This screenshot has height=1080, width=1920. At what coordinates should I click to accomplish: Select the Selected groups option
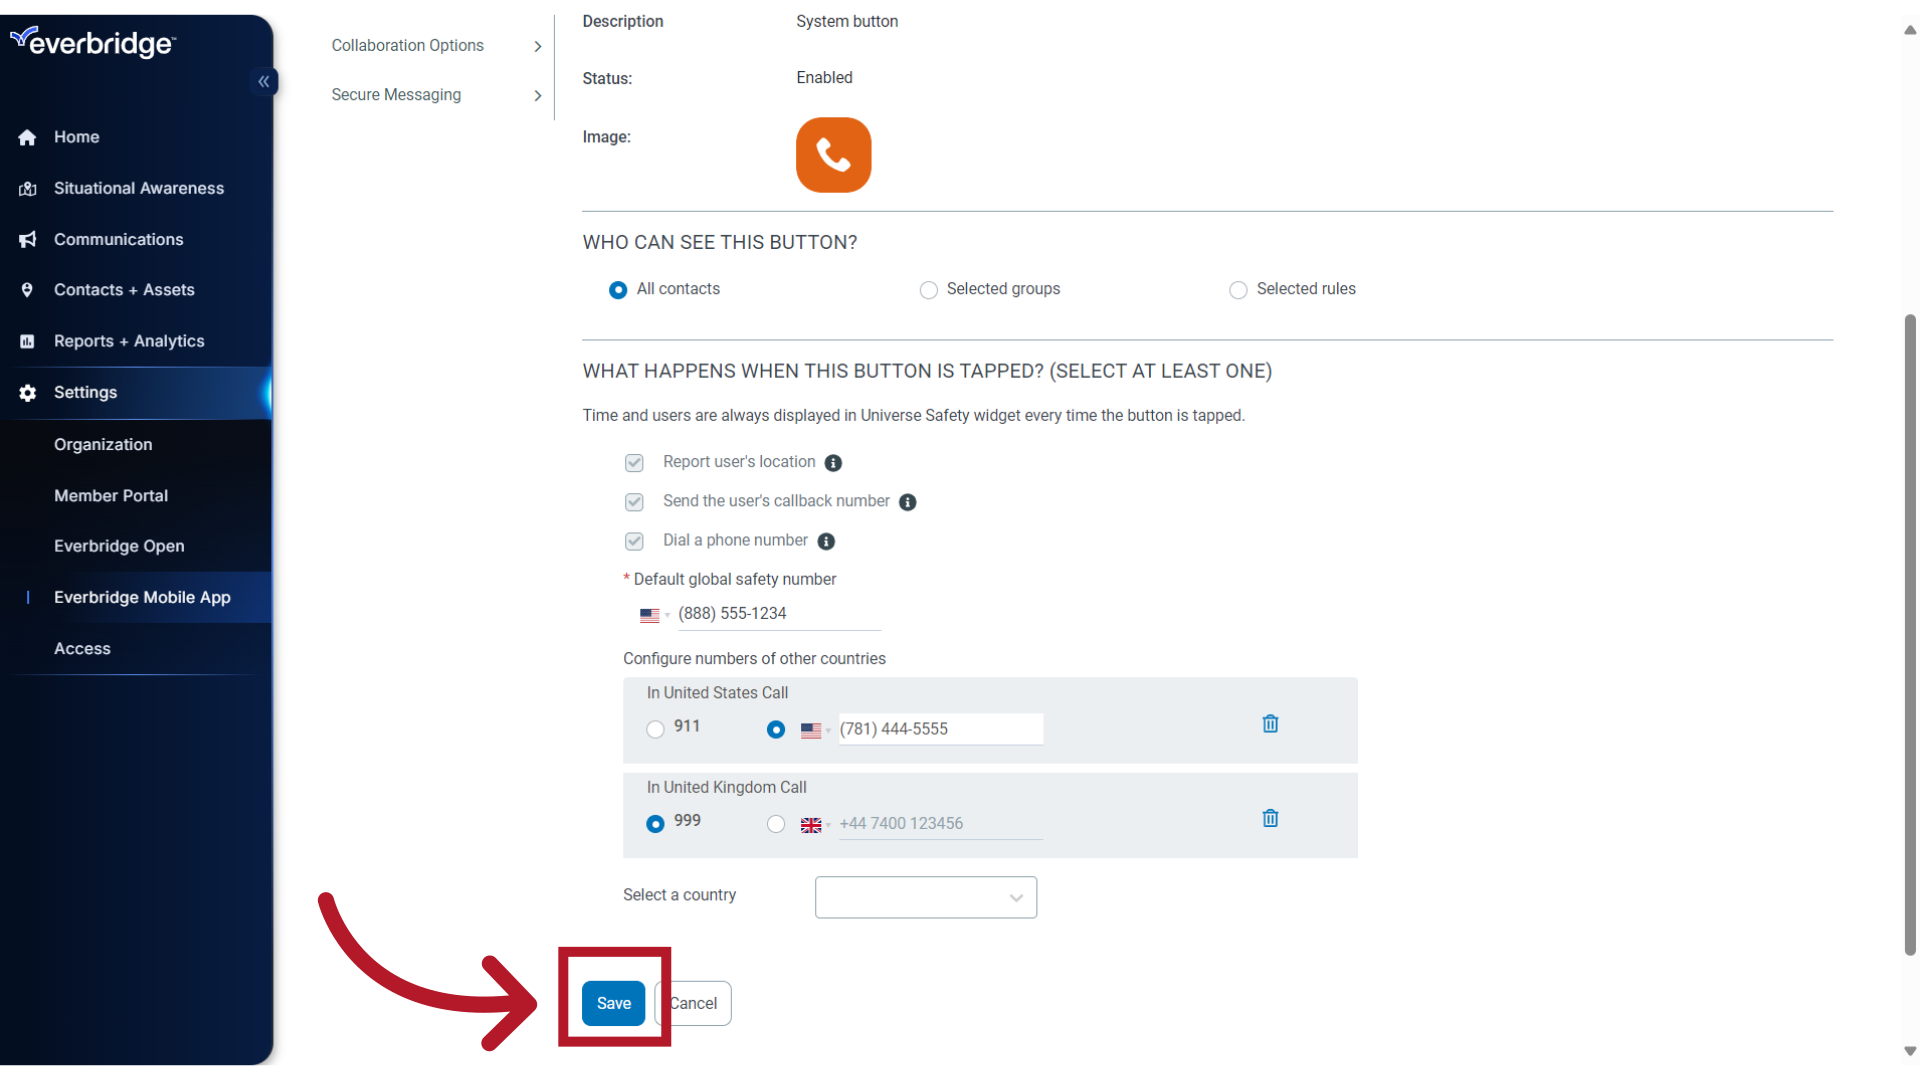[928, 289]
